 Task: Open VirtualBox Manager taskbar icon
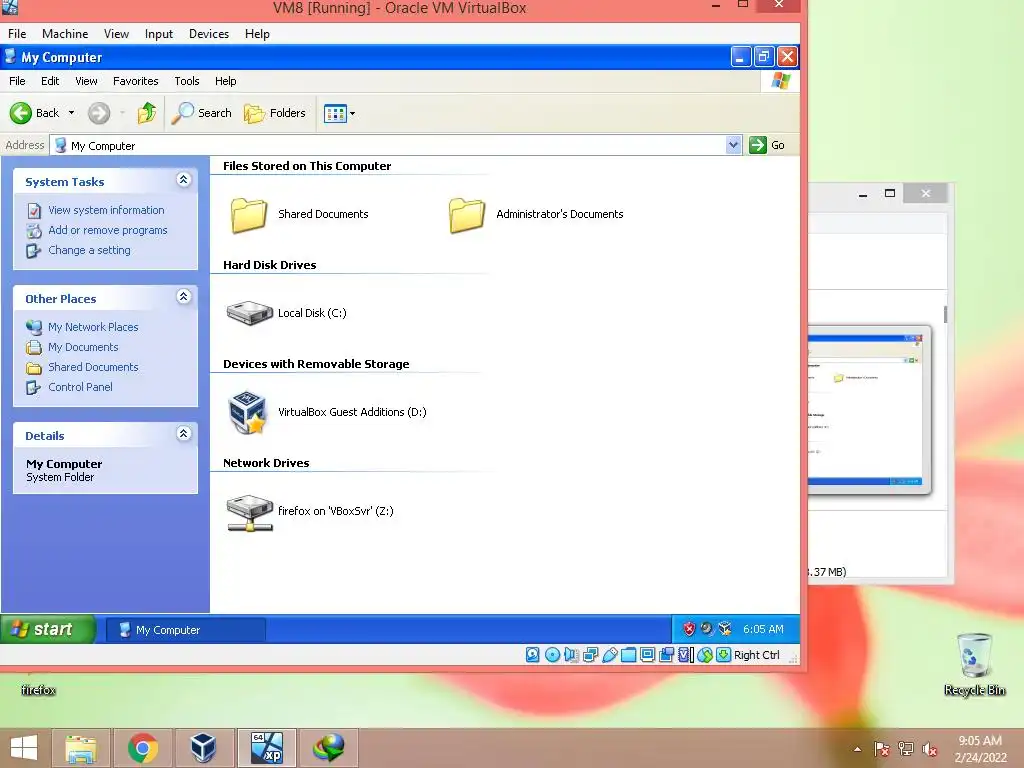coord(203,748)
